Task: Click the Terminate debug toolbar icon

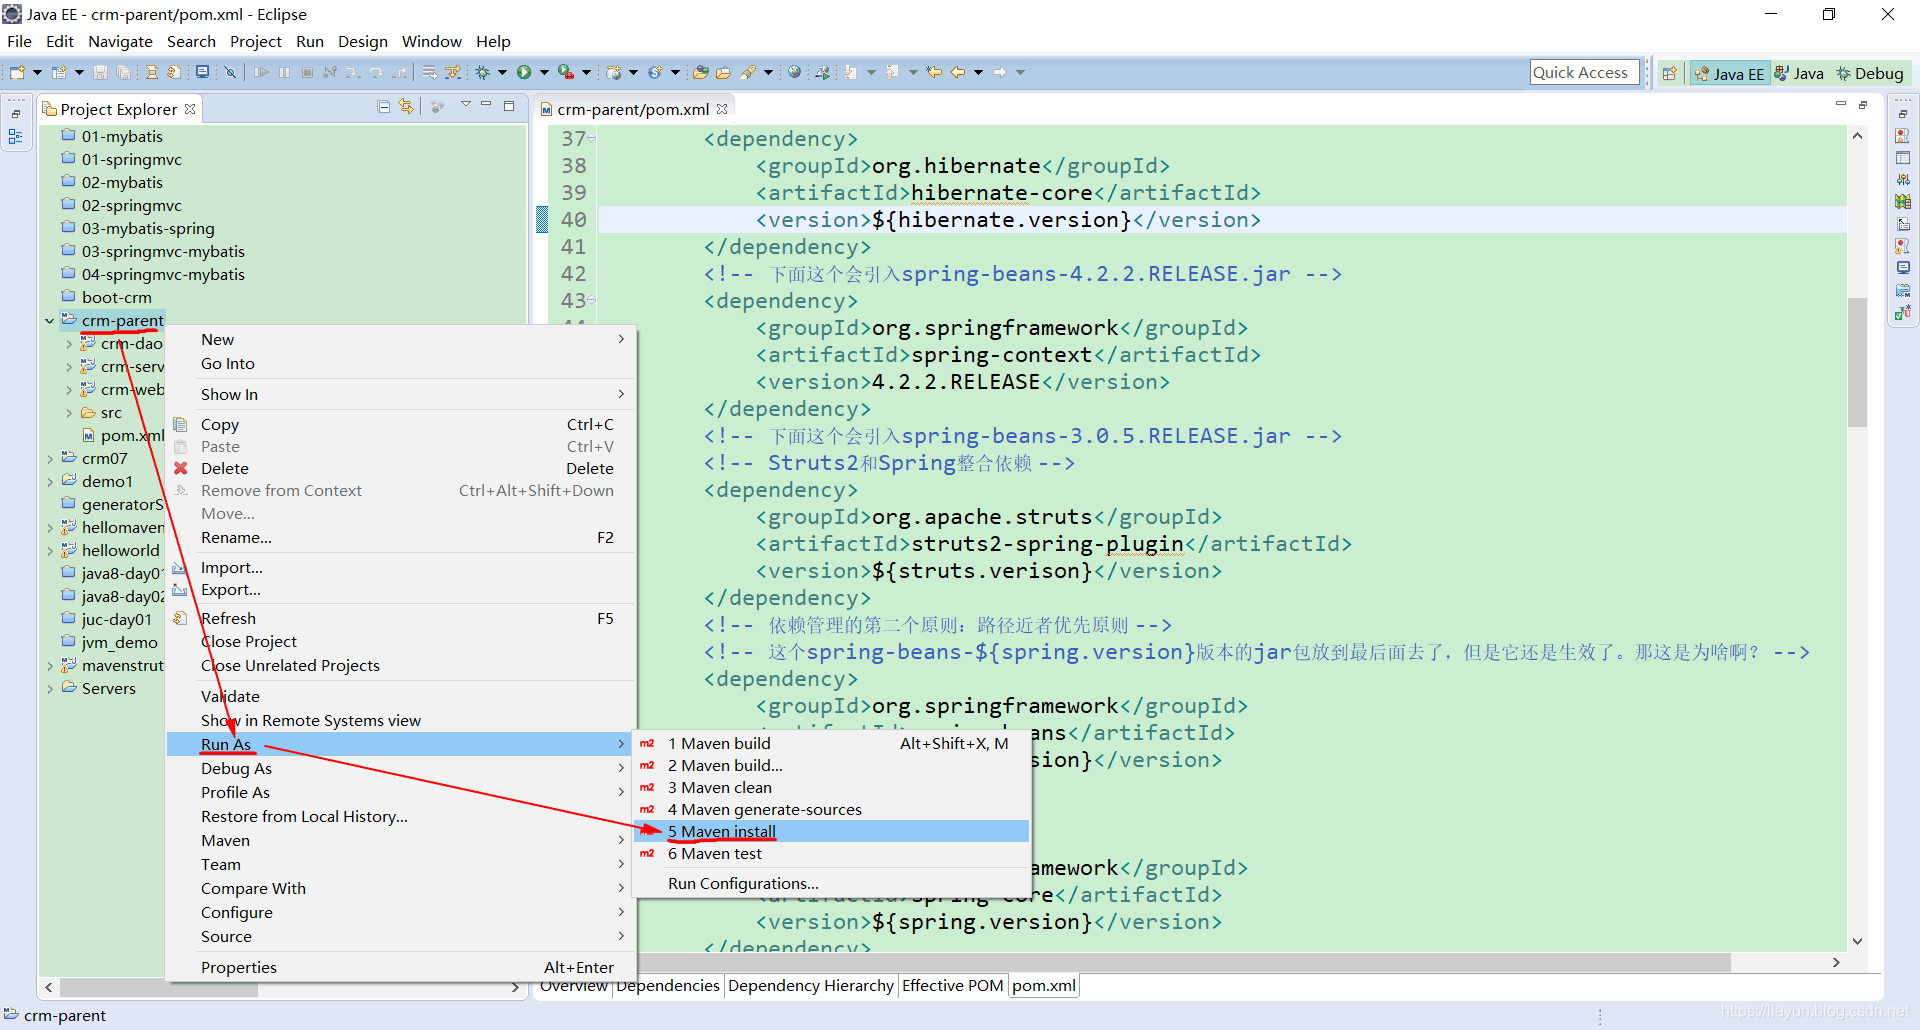Action: click(x=307, y=72)
